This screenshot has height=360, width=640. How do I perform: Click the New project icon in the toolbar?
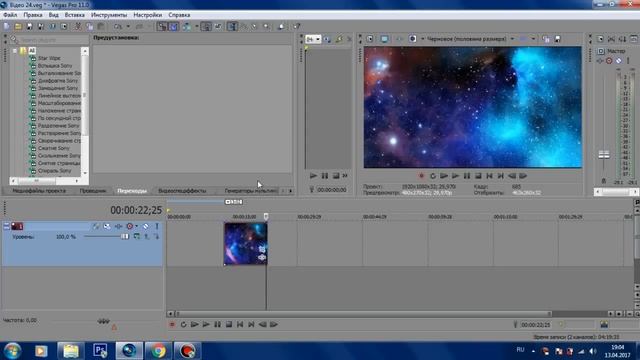tap(7, 27)
